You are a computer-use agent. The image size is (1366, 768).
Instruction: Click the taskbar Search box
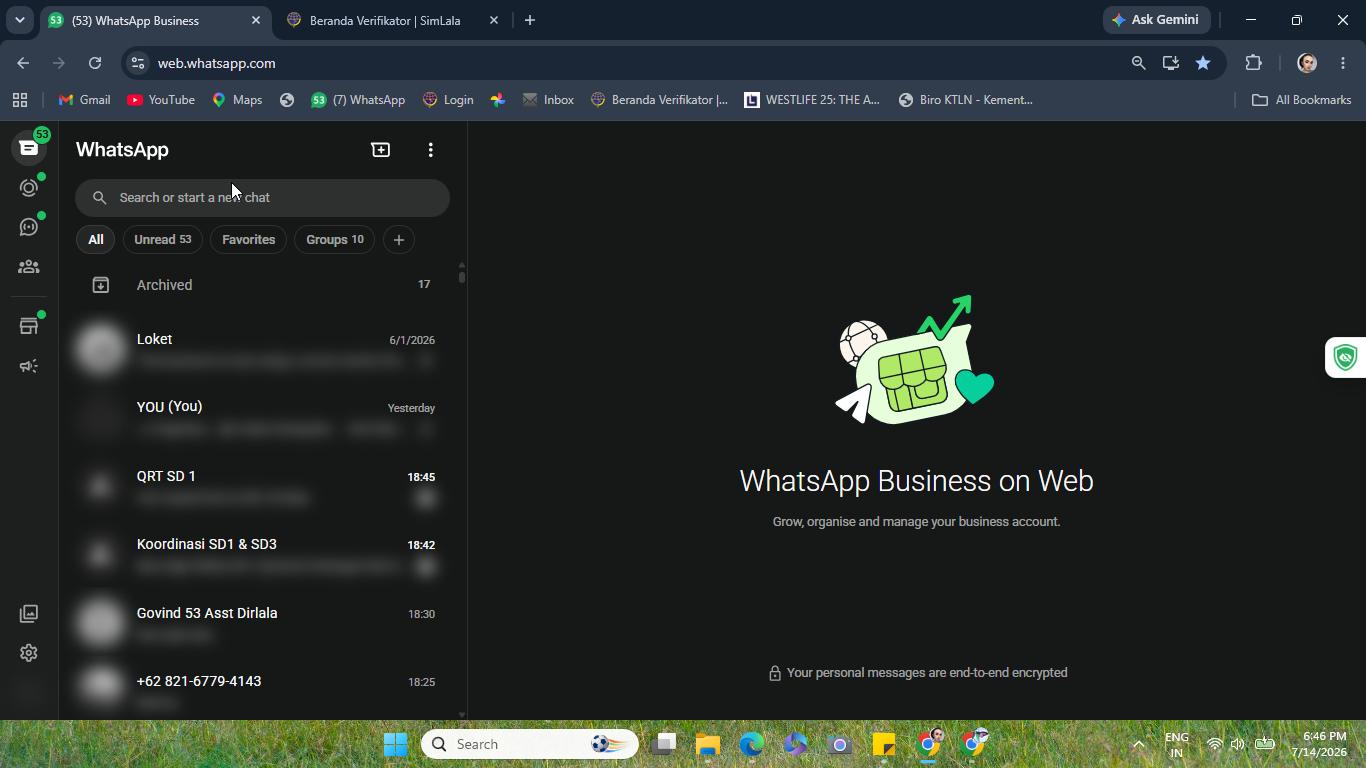[x=530, y=744]
